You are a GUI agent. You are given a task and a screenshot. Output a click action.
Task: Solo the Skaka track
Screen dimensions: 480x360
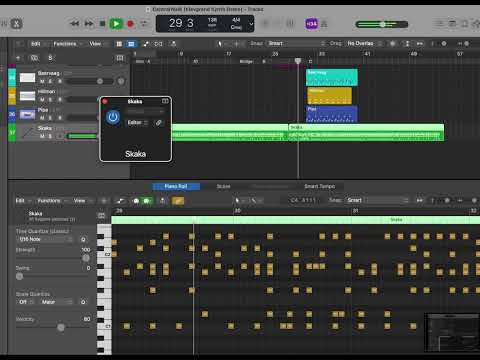51,136
